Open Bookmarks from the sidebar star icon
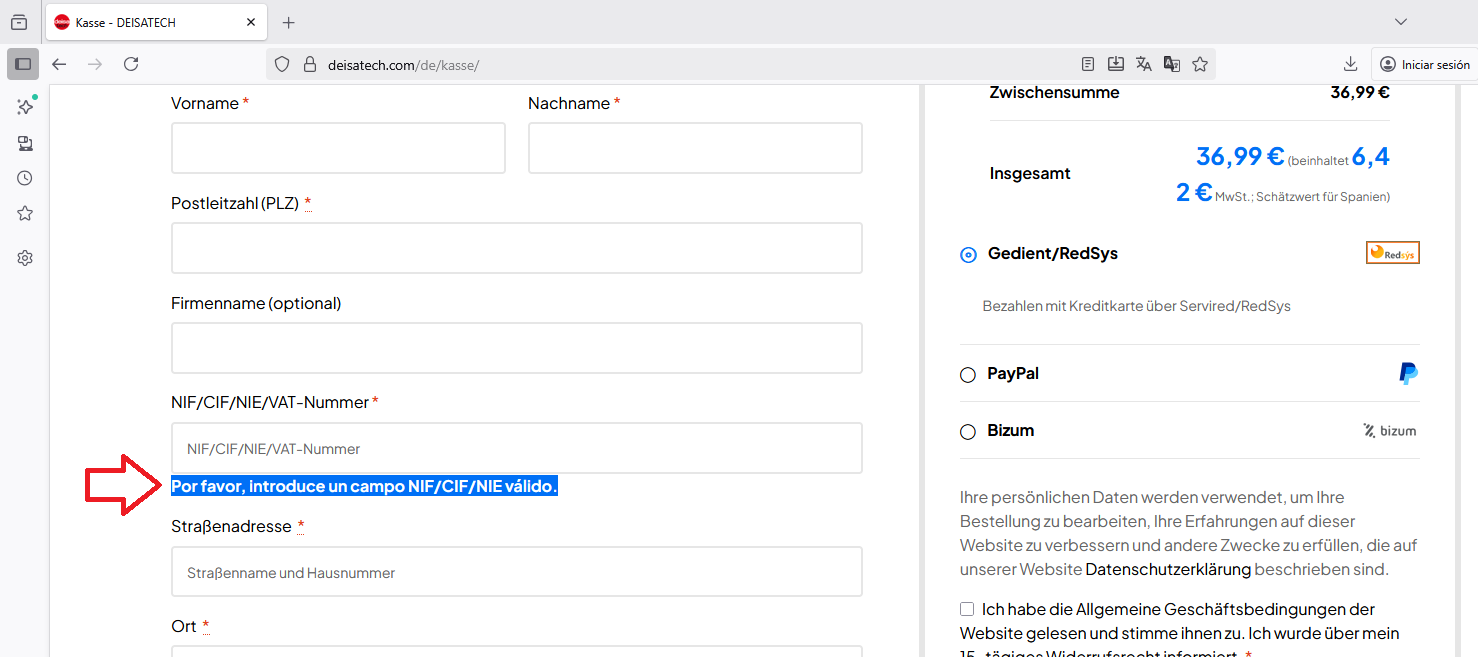The width and height of the screenshot is (1478, 657). point(25,213)
